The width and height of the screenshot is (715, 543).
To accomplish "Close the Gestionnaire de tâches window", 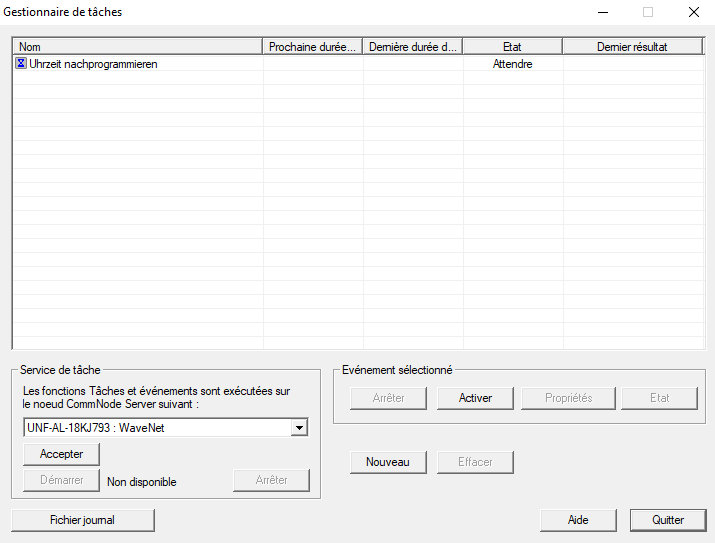I will (x=693, y=12).
